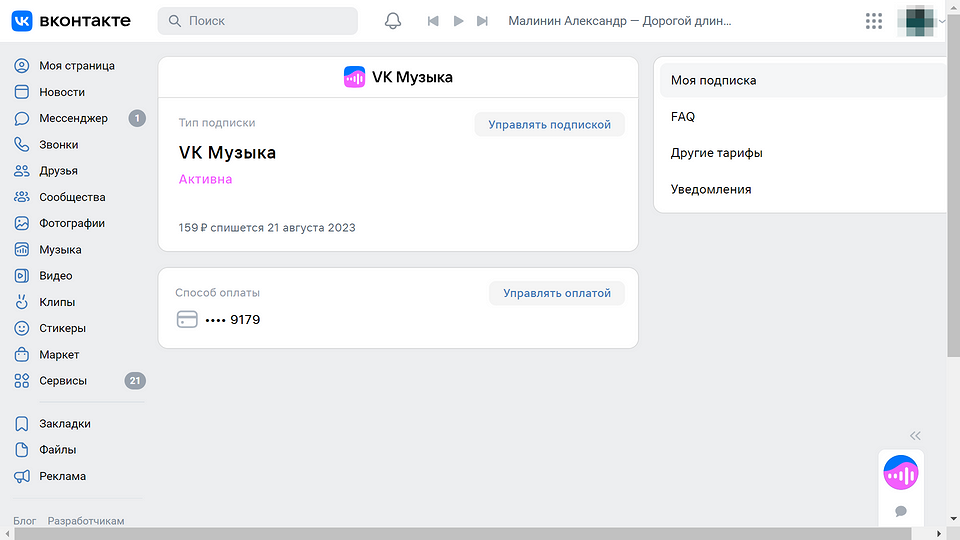Select FAQ in the right menu
960x540 pixels.
click(x=683, y=117)
